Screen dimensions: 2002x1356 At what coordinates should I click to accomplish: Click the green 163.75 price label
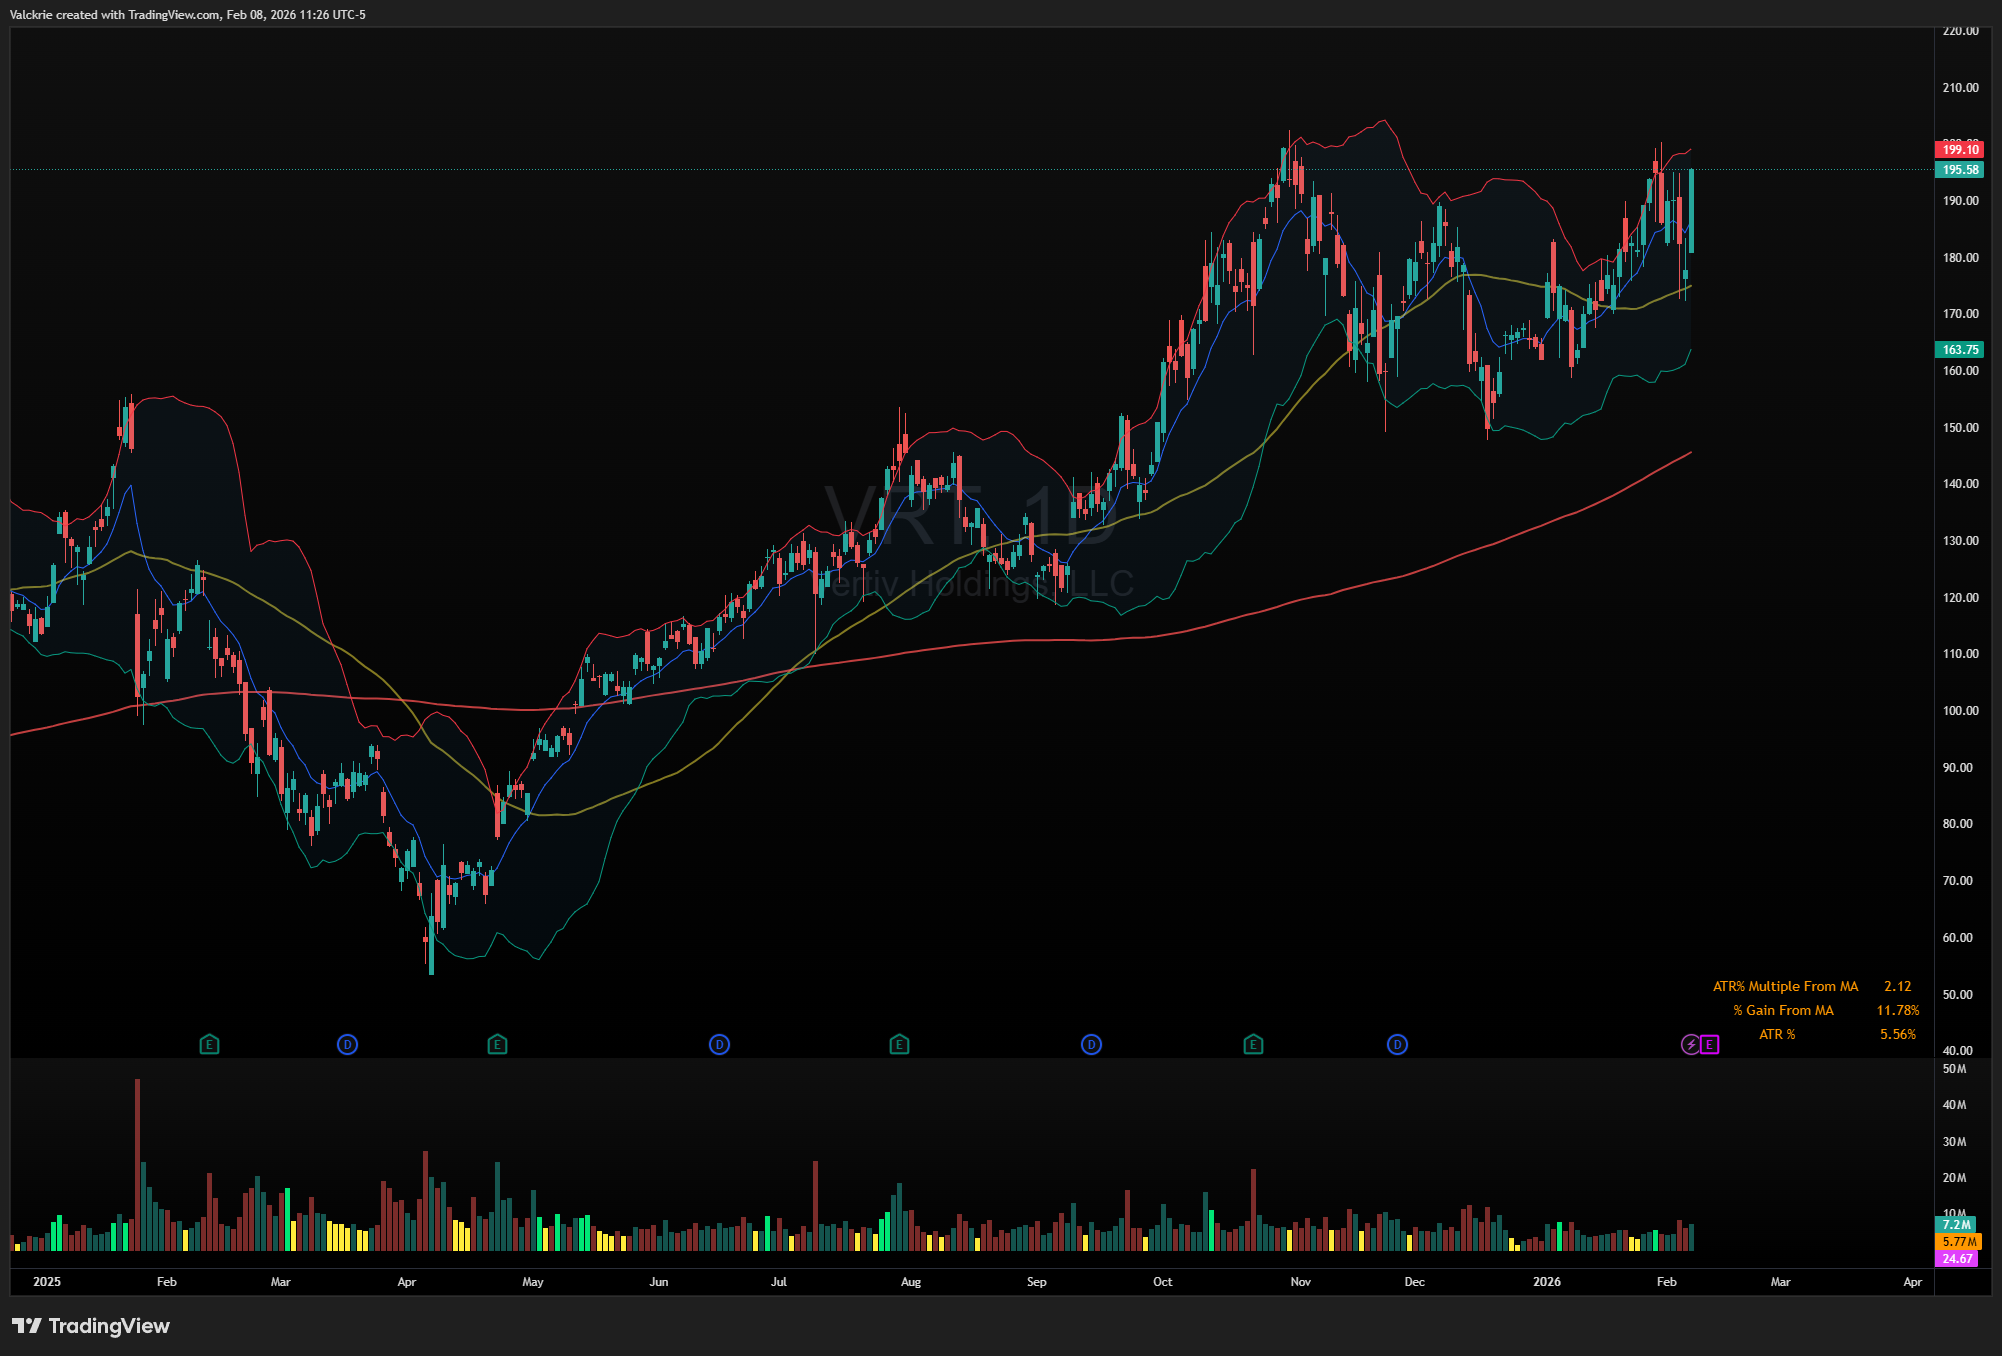click(1960, 350)
